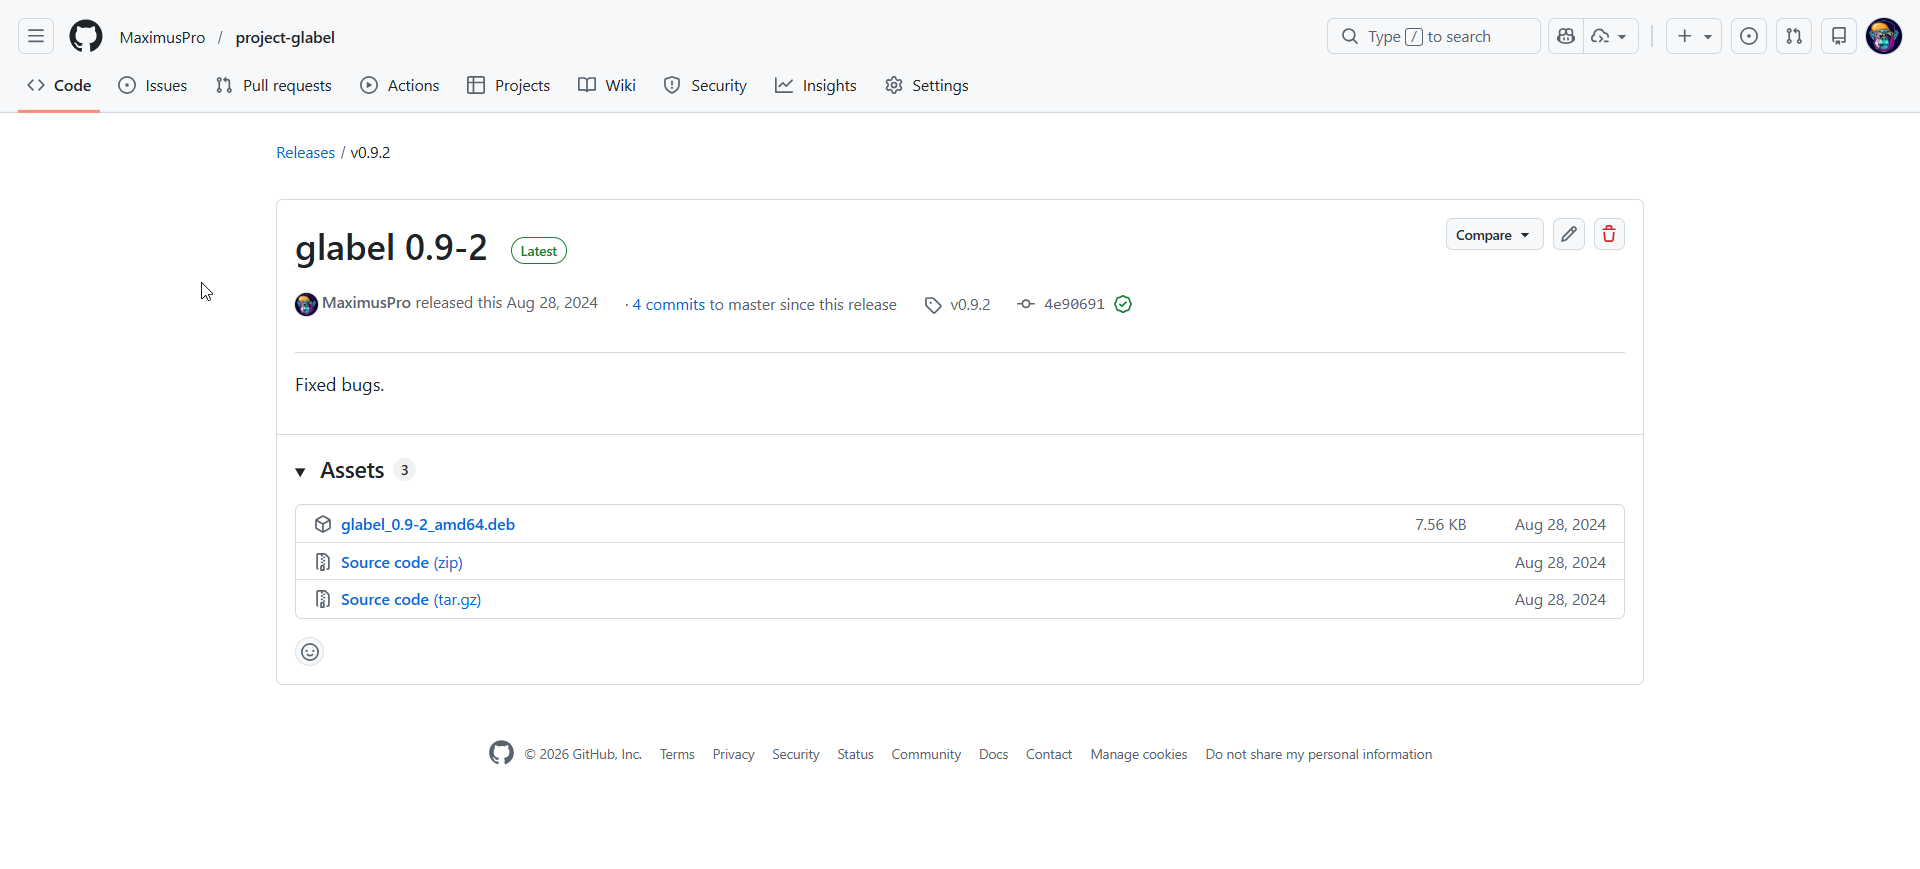Click the GitHub logo in the footer
Image resolution: width=1920 pixels, height=869 pixels.
pyautogui.click(x=501, y=753)
